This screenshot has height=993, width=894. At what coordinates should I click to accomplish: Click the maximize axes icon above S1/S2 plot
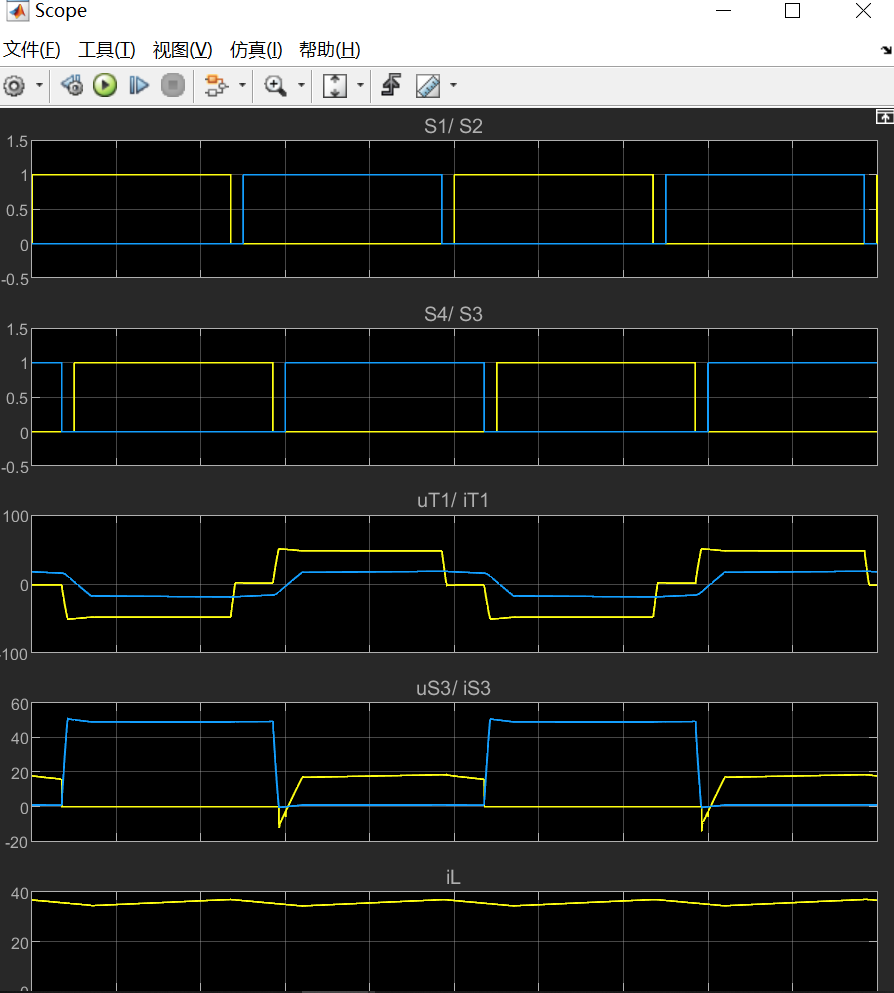click(x=885, y=117)
